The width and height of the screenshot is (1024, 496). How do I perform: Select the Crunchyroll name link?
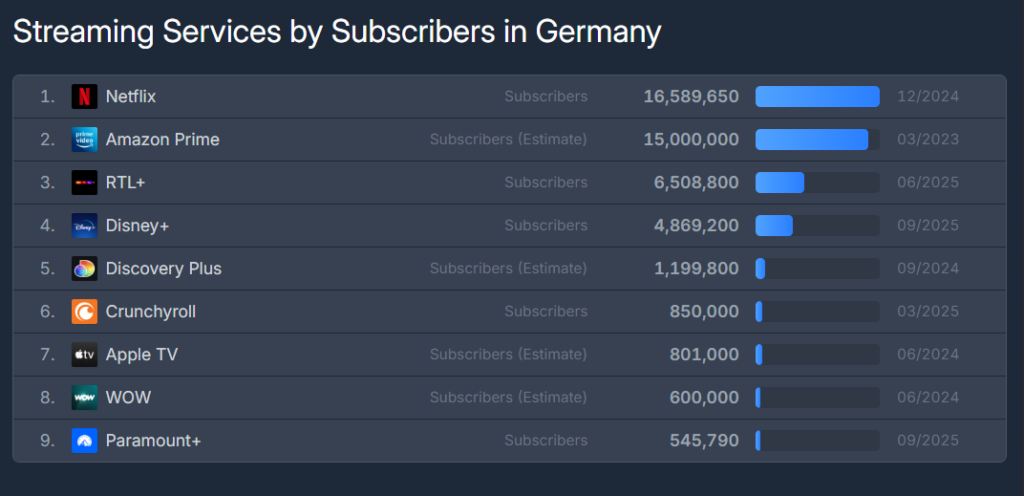click(151, 312)
